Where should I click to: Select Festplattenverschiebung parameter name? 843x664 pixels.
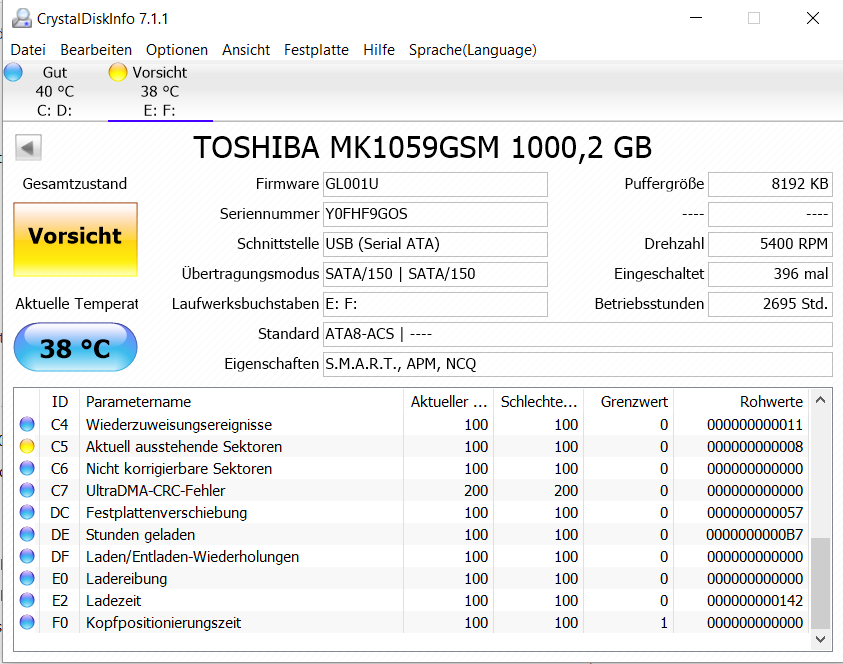coord(167,513)
